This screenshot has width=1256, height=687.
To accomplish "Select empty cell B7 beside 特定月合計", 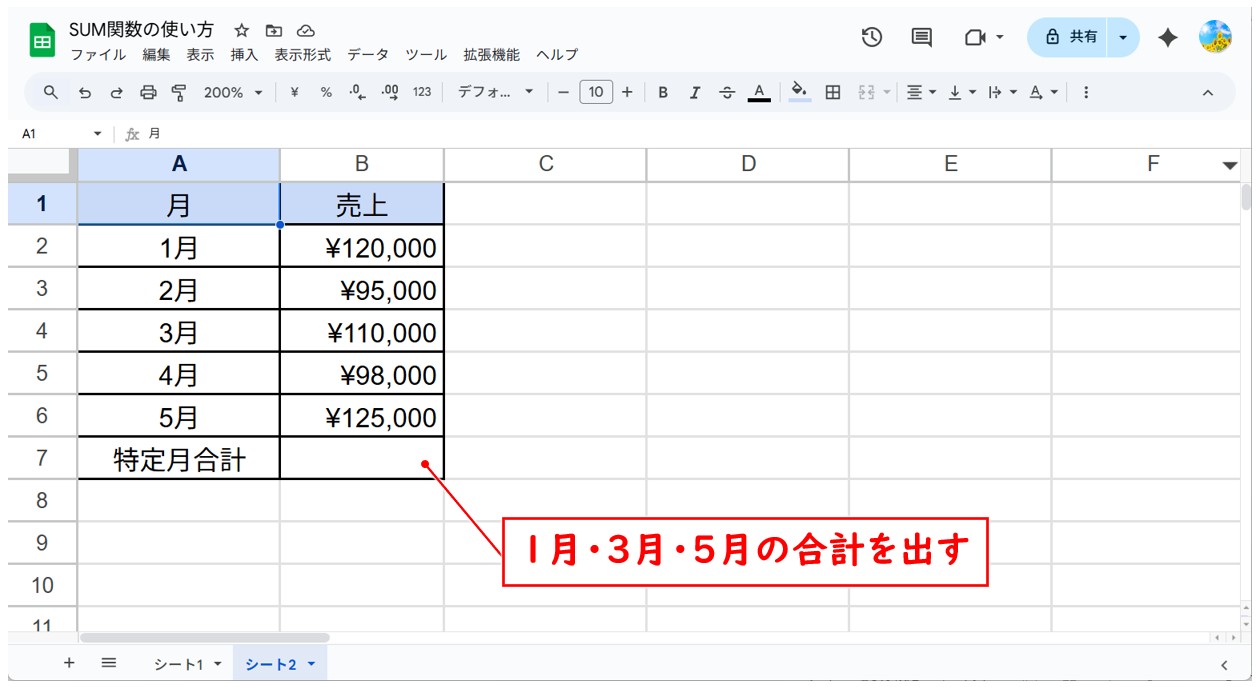I will 361,459.
